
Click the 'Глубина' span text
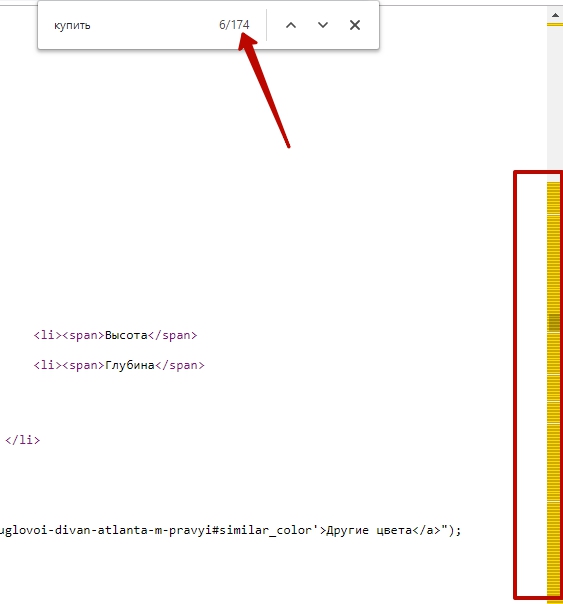pyautogui.click(x=129, y=365)
